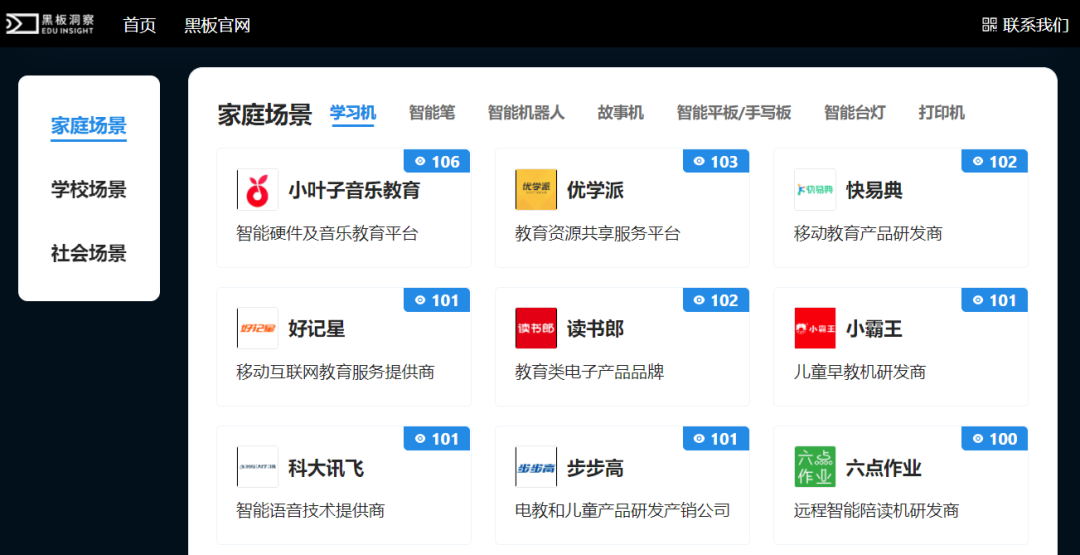Click the 家庭场景 section heading
The height and width of the screenshot is (555, 1080).
click(264, 115)
